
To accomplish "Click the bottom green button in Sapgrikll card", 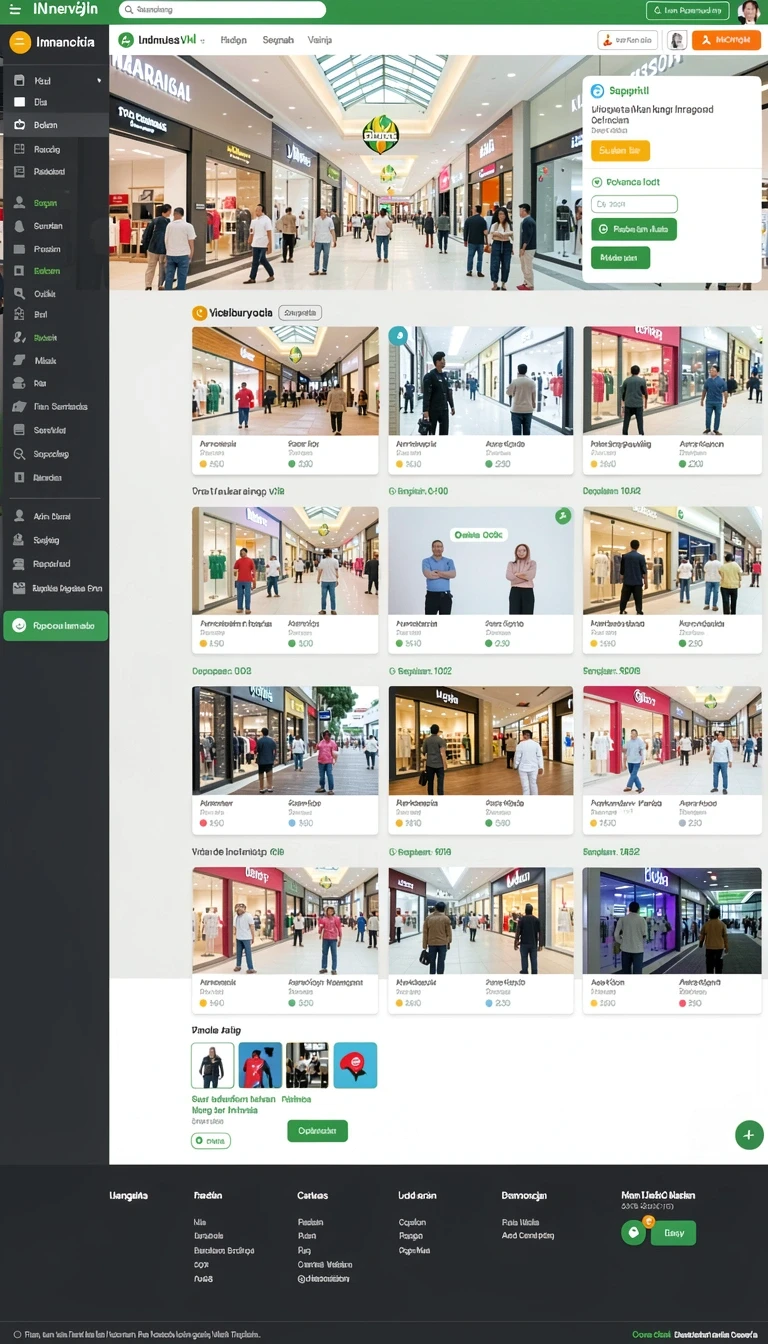I will pyautogui.click(x=620, y=258).
